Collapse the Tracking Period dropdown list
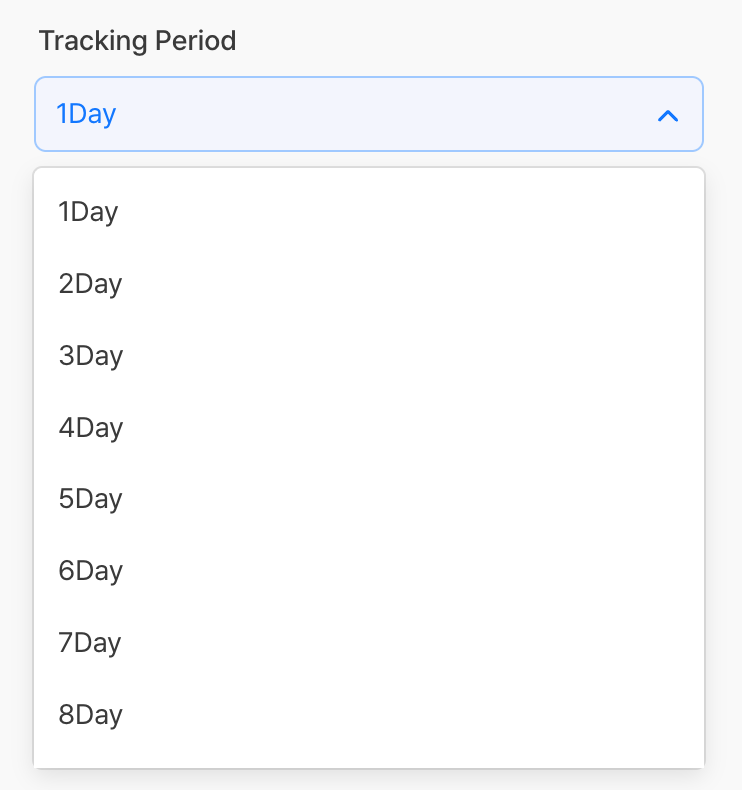The image size is (742, 790). coord(668,116)
